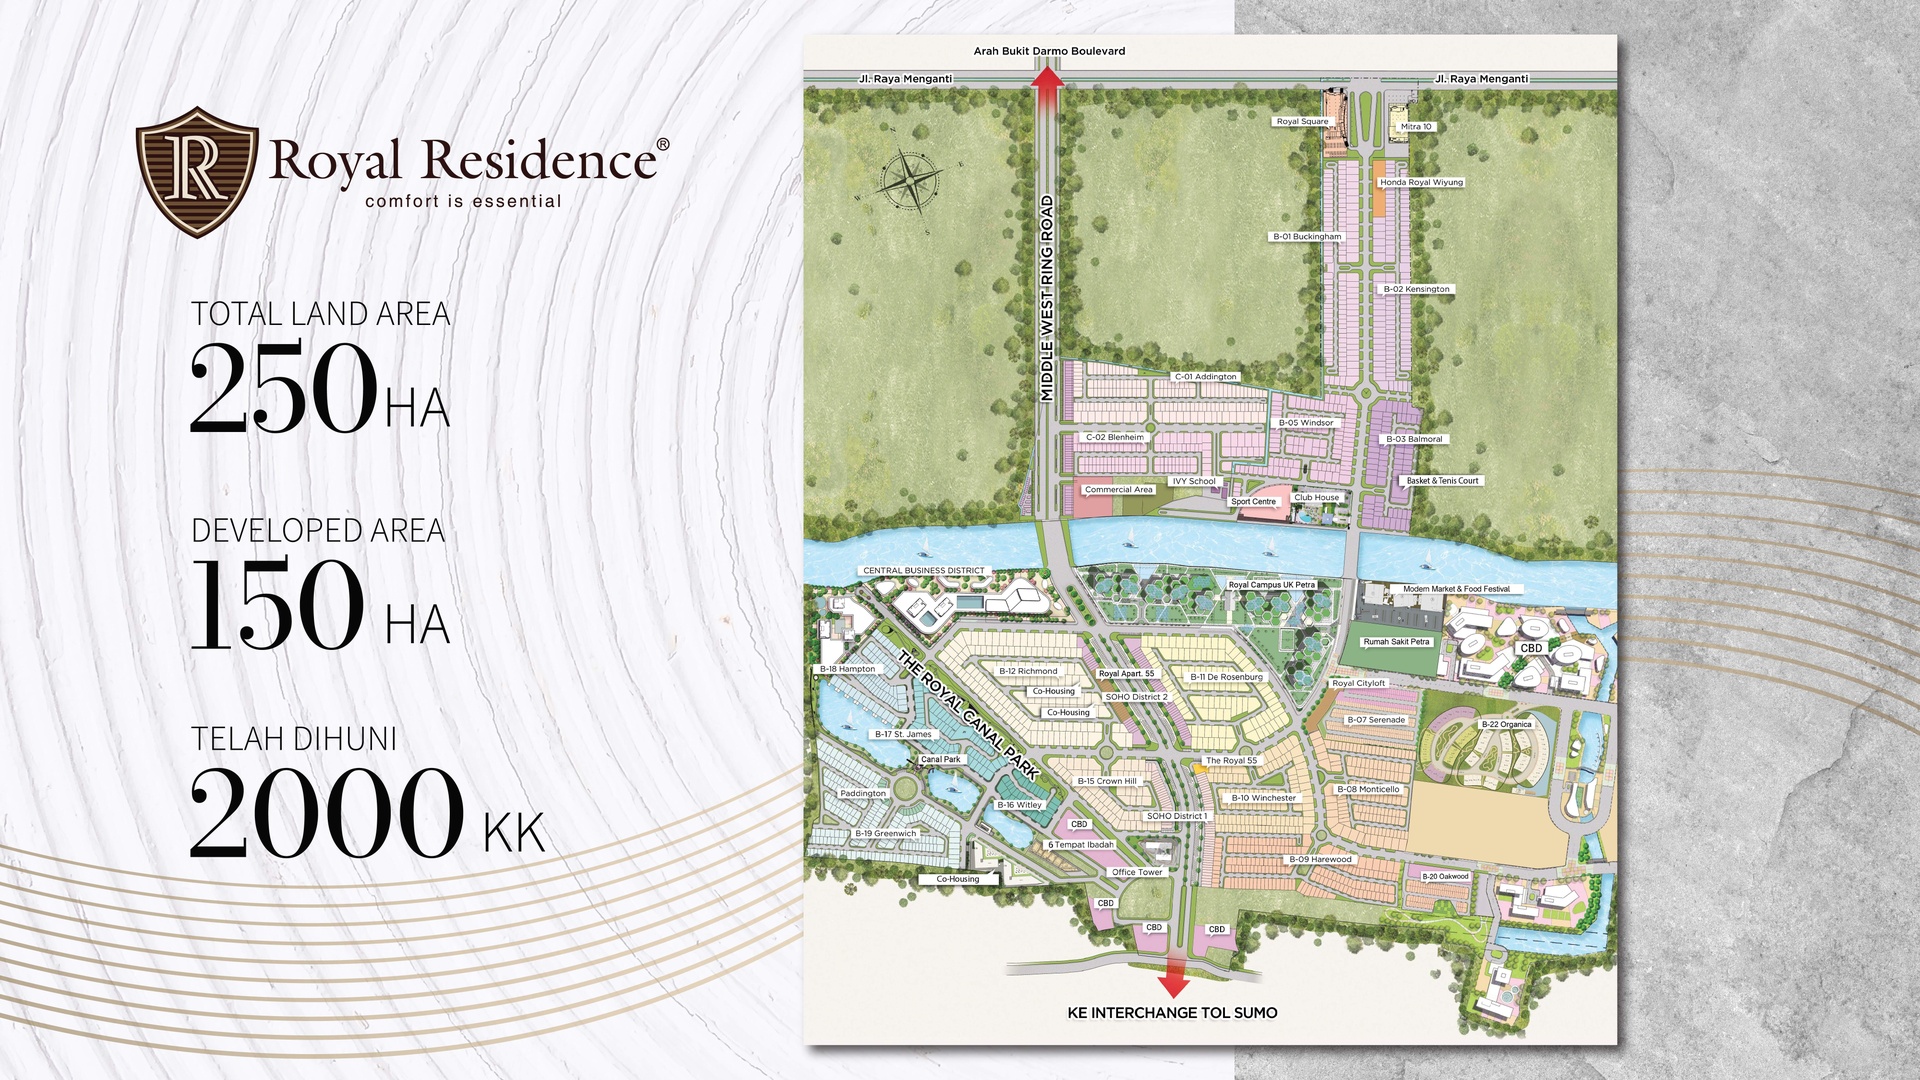Select the 'B-22 Organica' cluster label
Screen dimensions: 1920x1080
tap(1506, 724)
